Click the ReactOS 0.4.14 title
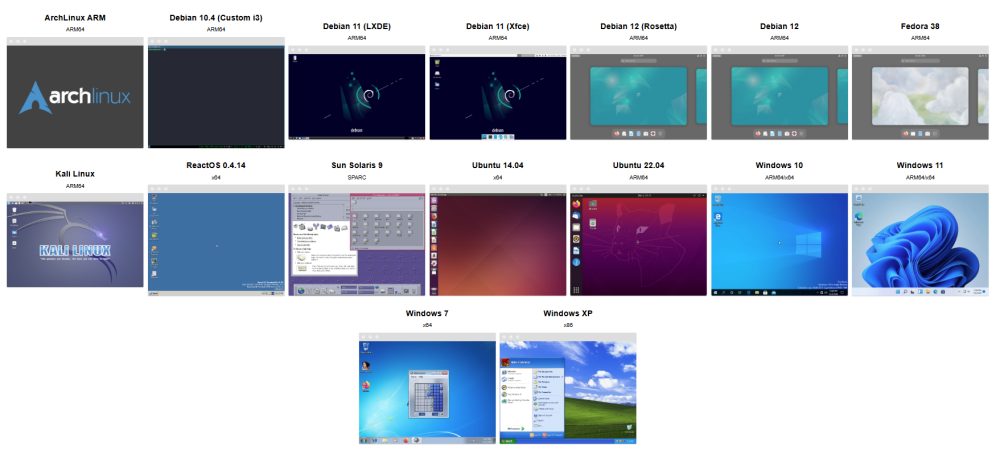 pyautogui.click(x=216, y=165)
